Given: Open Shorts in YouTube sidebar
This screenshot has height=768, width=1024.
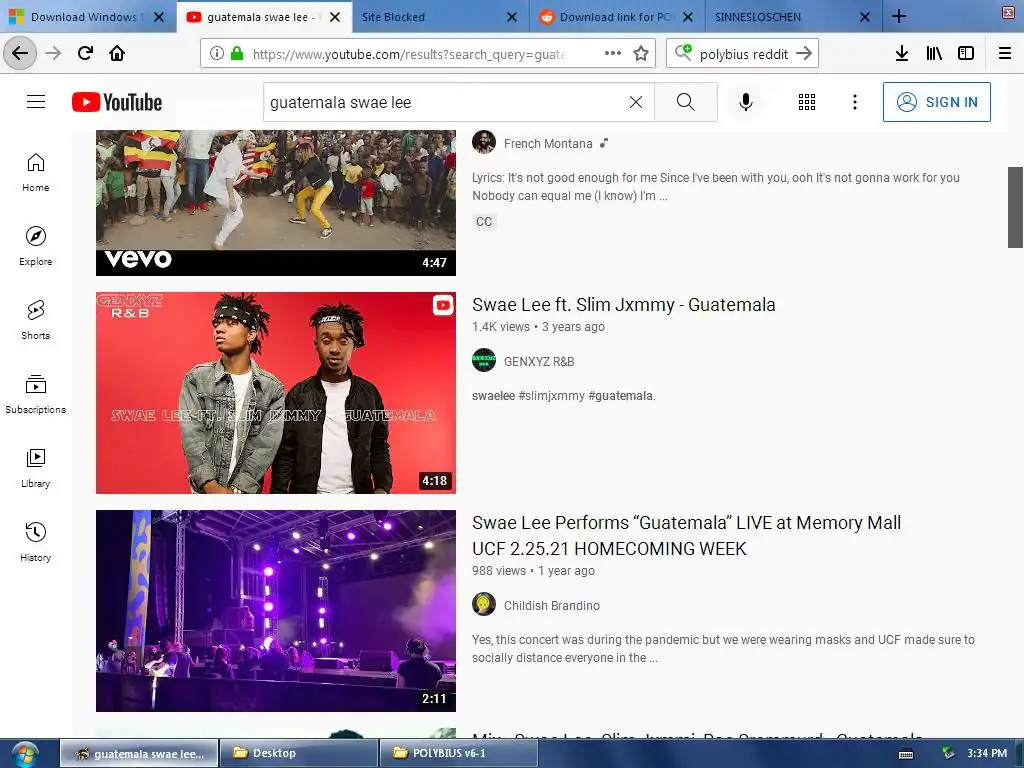Looking at the screenshot, I should pos(35,320).
